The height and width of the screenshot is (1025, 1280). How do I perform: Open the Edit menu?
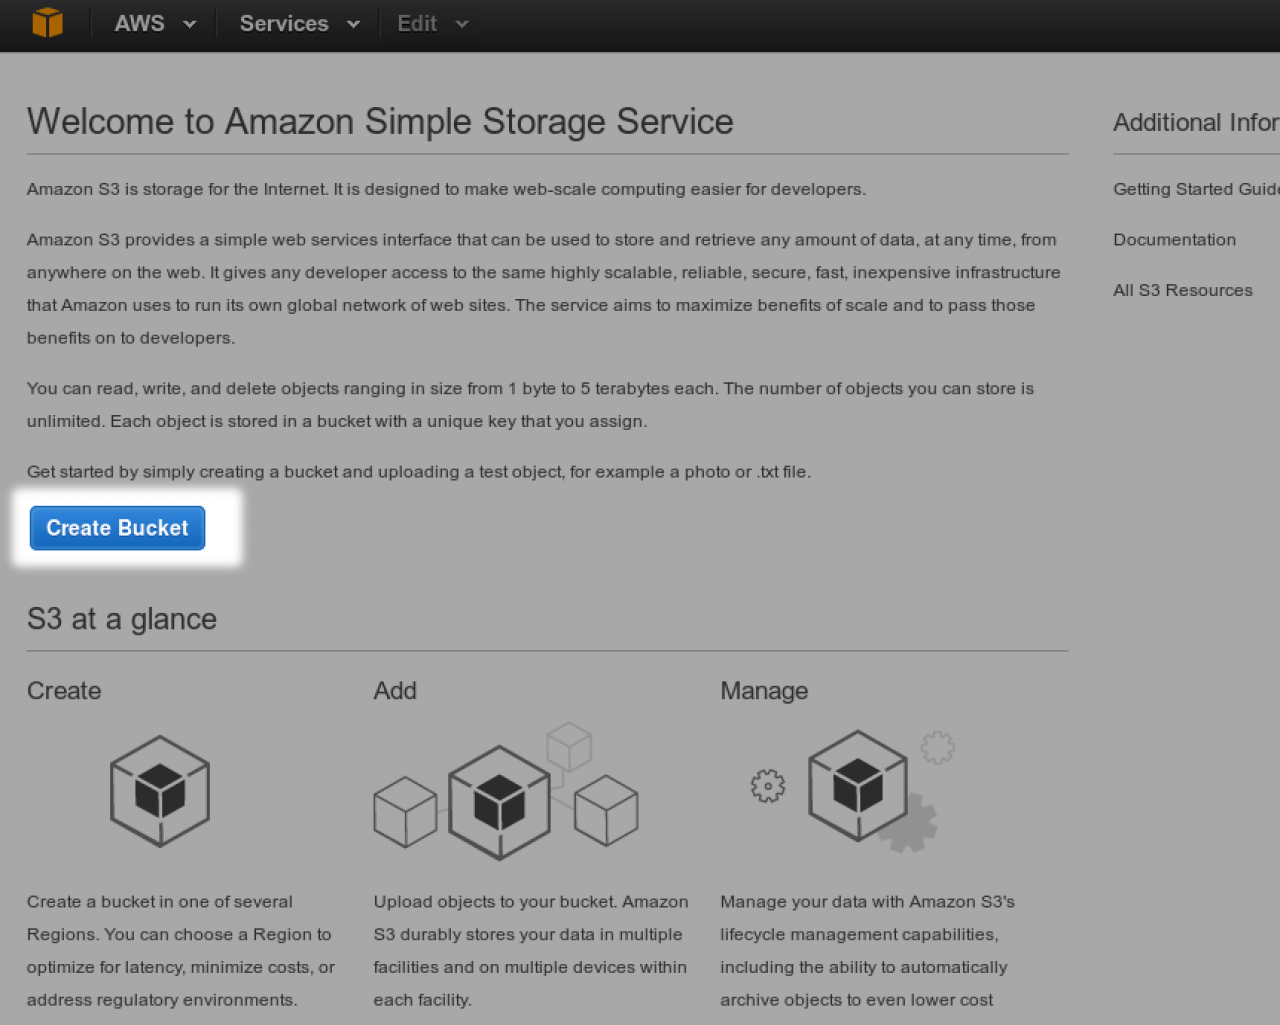click(417, 24)
